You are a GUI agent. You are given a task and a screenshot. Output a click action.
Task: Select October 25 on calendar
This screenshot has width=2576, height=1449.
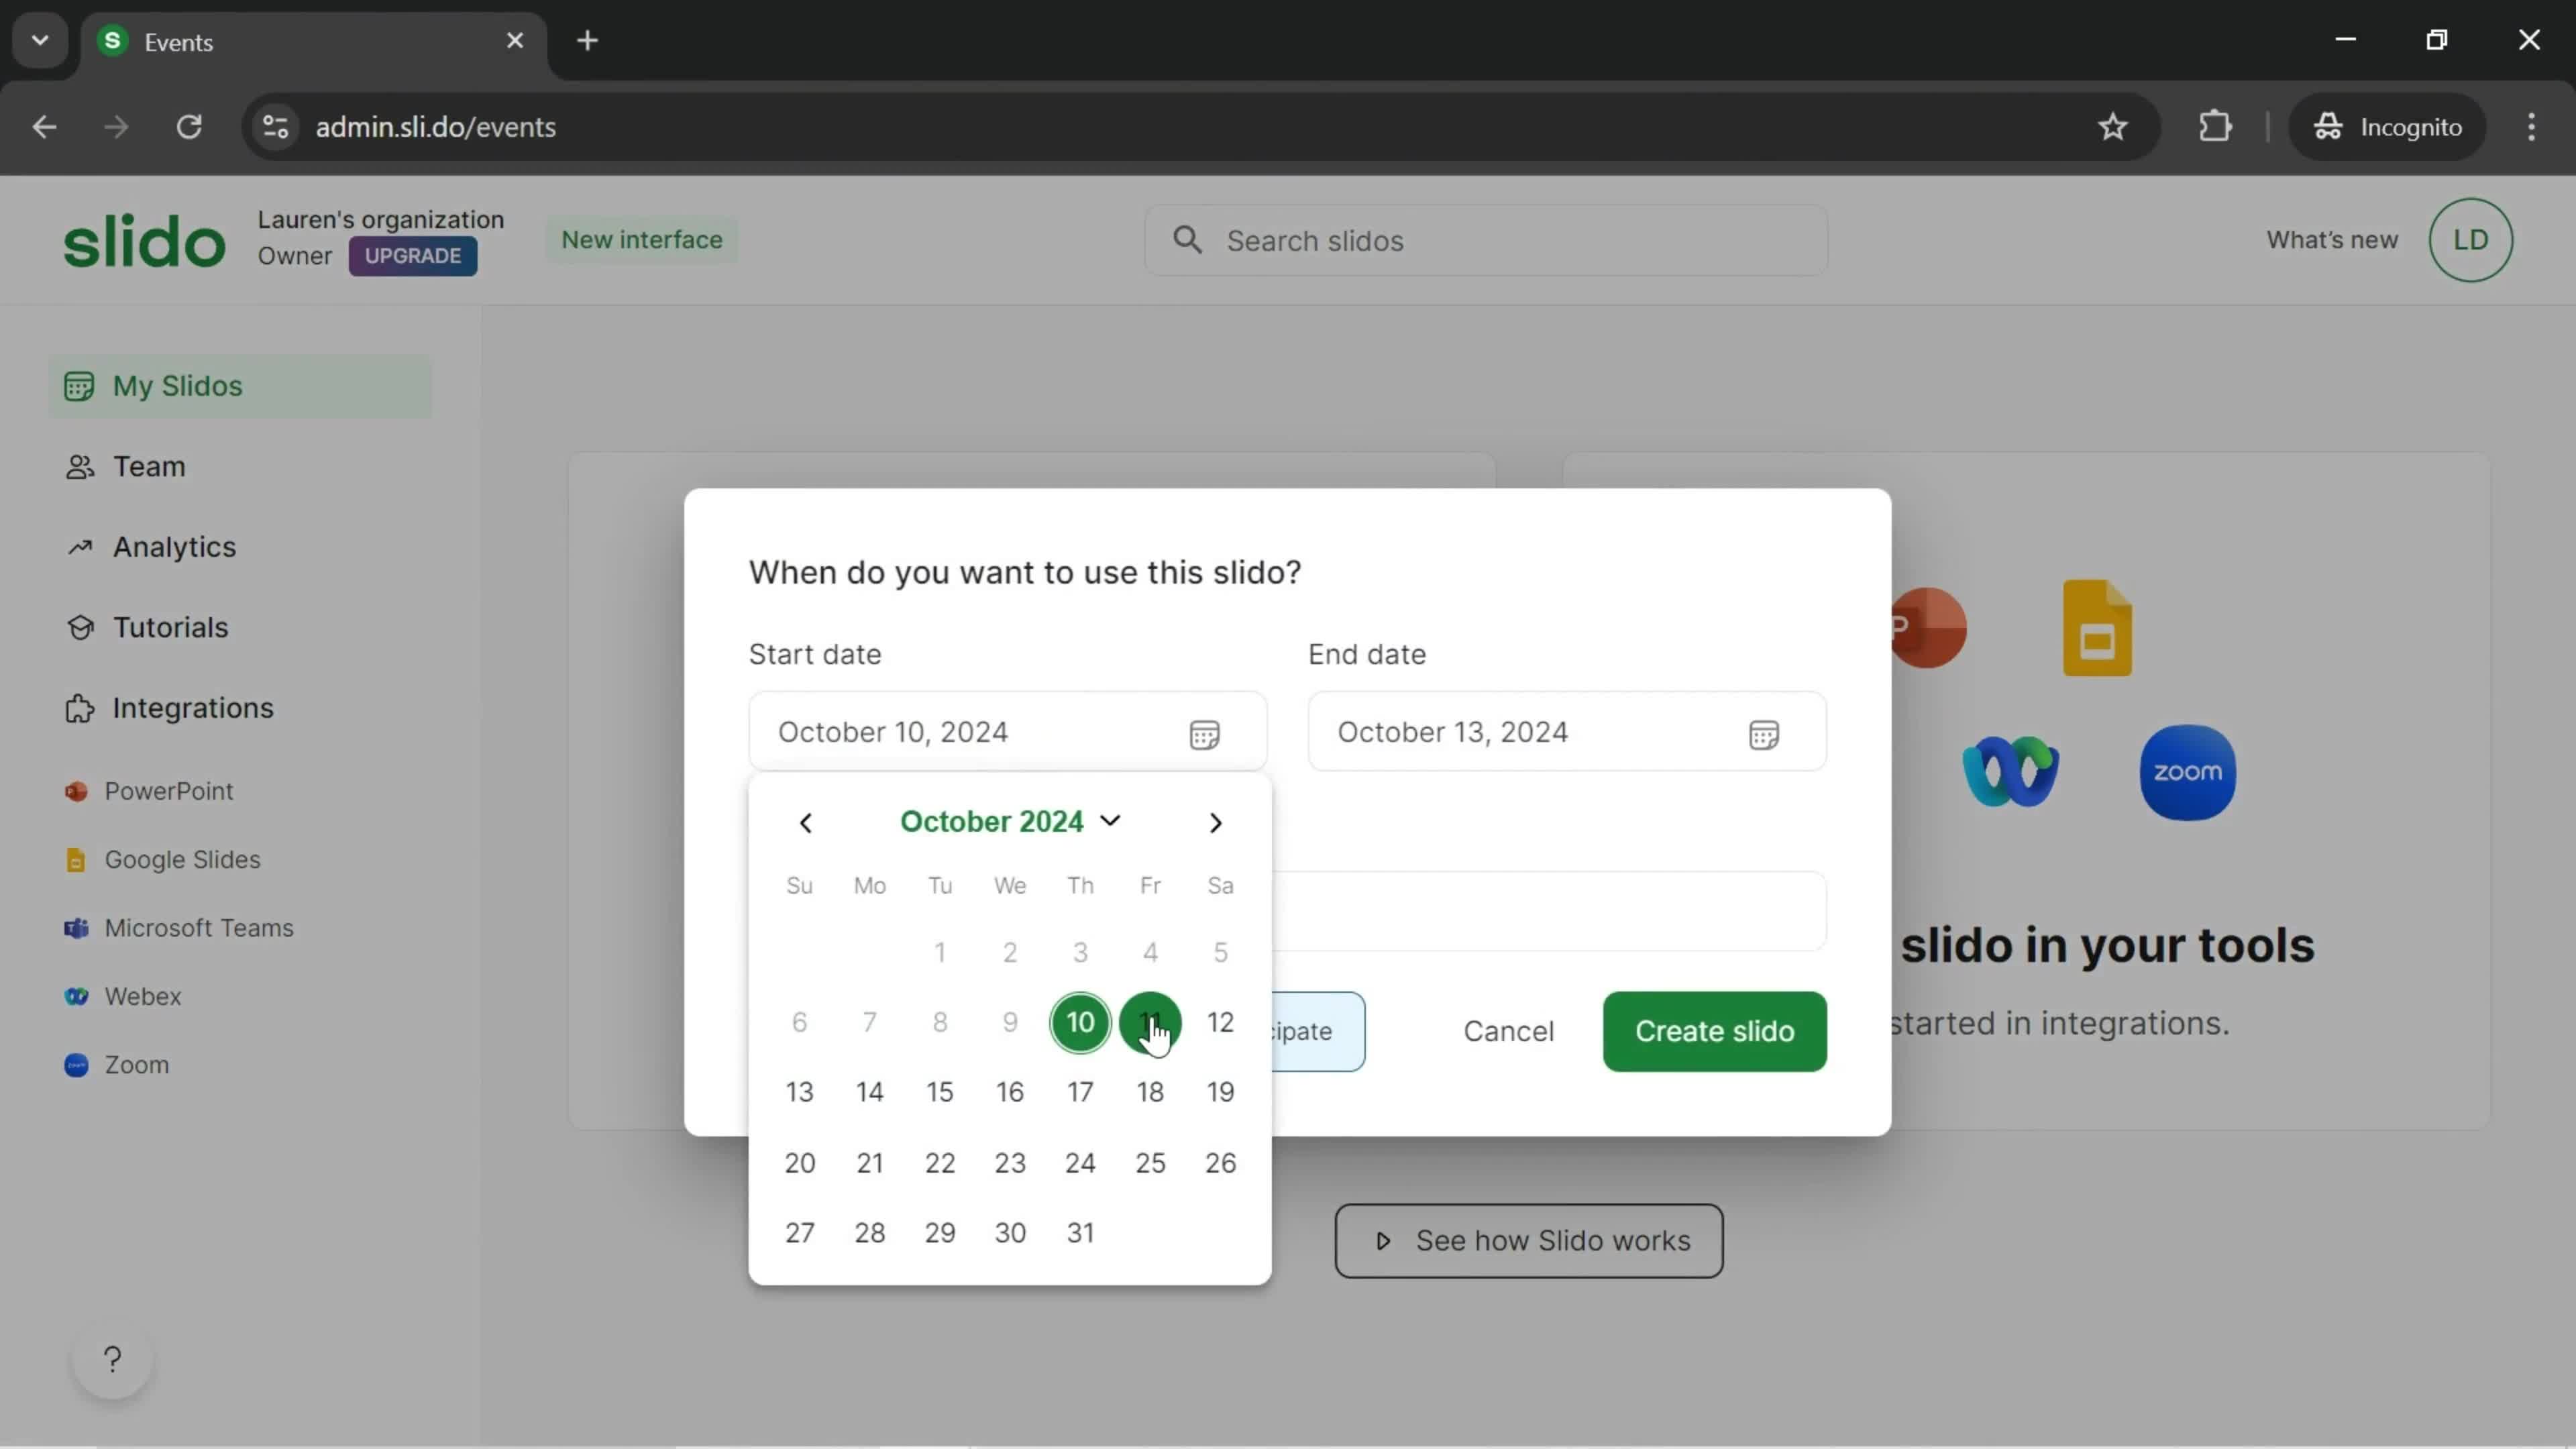(1150, 1163)
